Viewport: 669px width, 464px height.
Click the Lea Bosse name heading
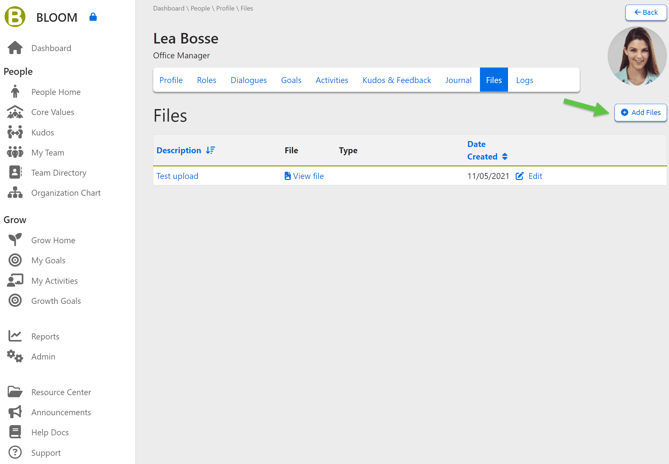click(x=186, y=38)
